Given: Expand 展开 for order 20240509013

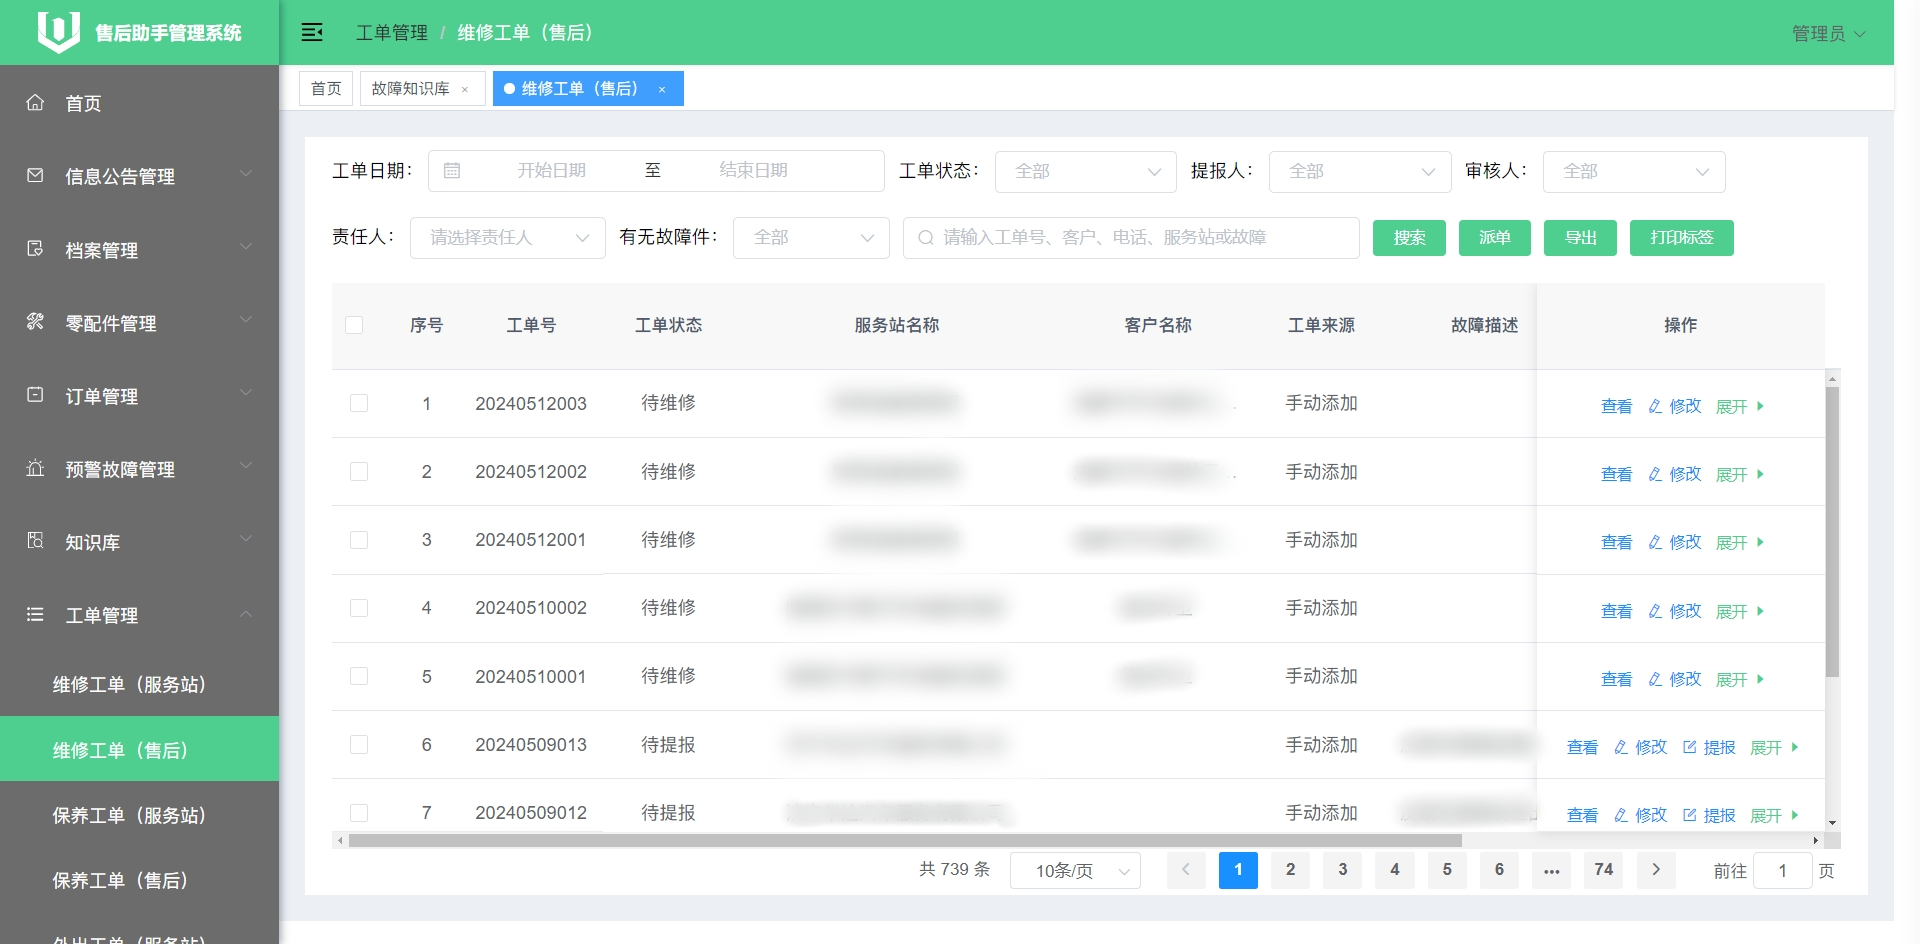Looking at the screenshot, I should pyautogui.click(x=1774, y=747).
